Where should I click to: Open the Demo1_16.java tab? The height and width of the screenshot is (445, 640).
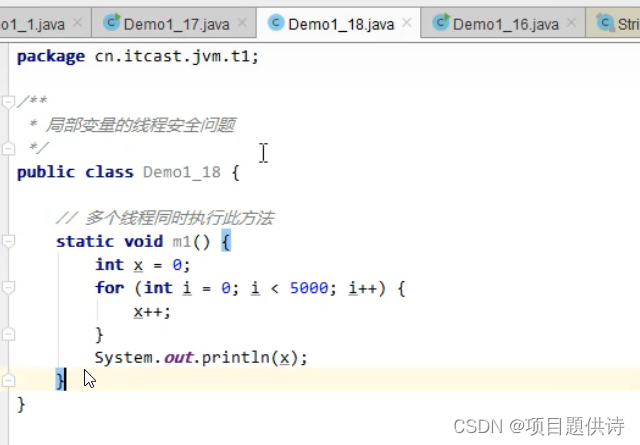(503, 24)
